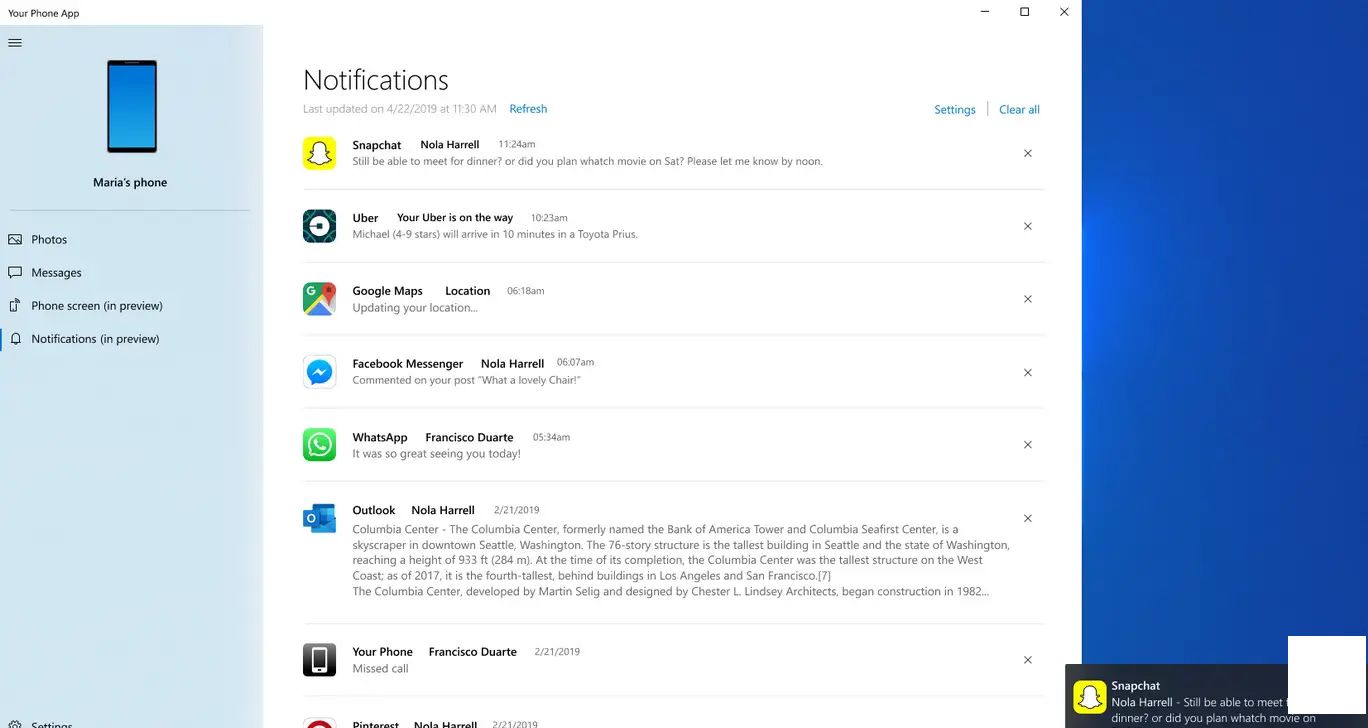Click the Messages sidebar icon
This screenshot has width=1368, height=728.
(x=15, y=272)
